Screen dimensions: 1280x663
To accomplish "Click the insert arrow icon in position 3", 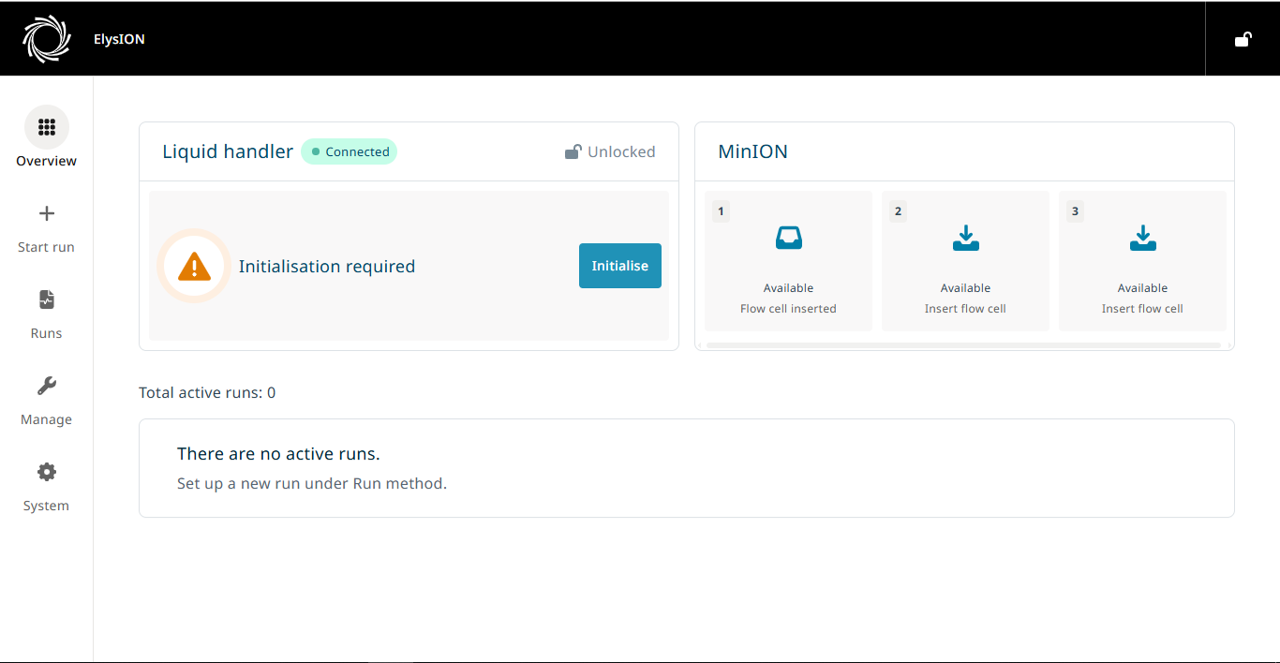I will [1142, 238].
